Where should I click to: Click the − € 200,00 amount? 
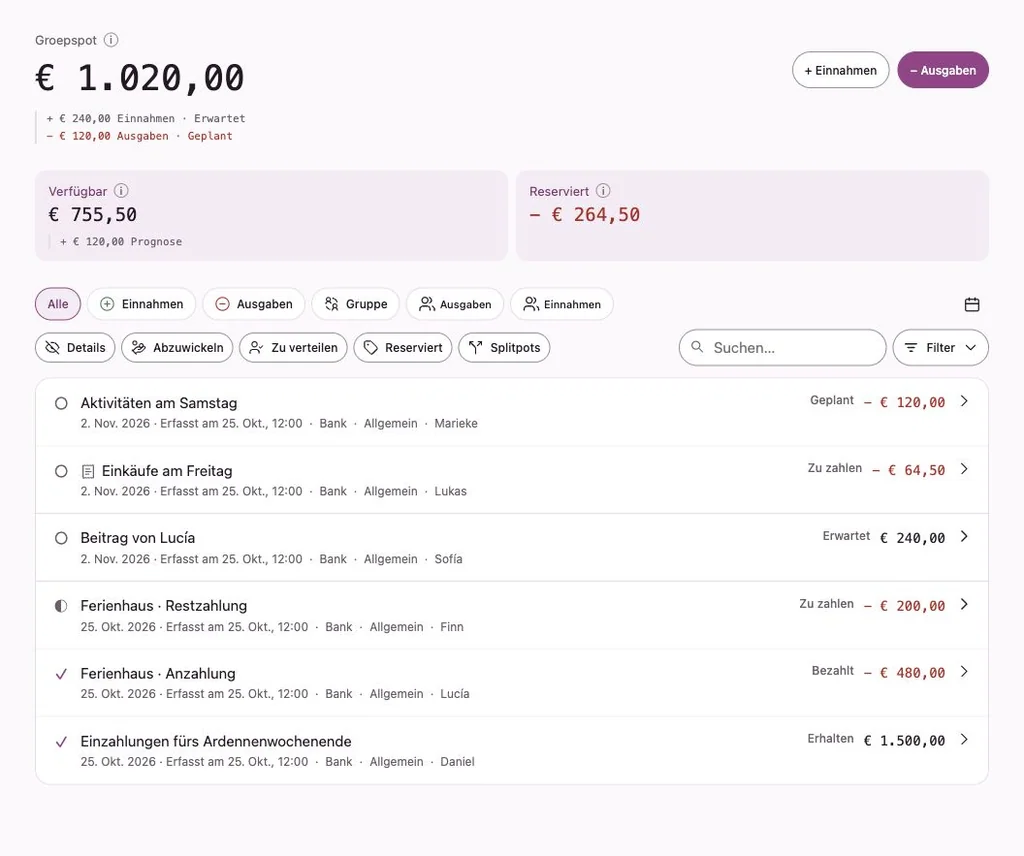point(904,606)
